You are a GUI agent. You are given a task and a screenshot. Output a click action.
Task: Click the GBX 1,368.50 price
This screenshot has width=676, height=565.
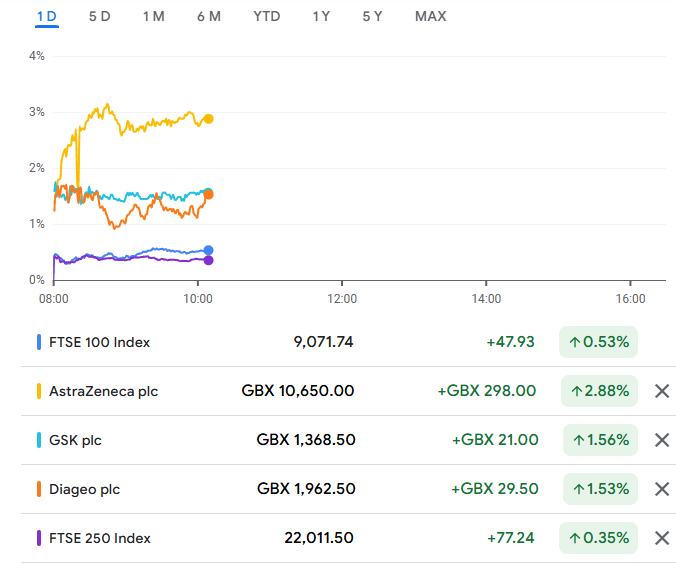tap(306, 440)
